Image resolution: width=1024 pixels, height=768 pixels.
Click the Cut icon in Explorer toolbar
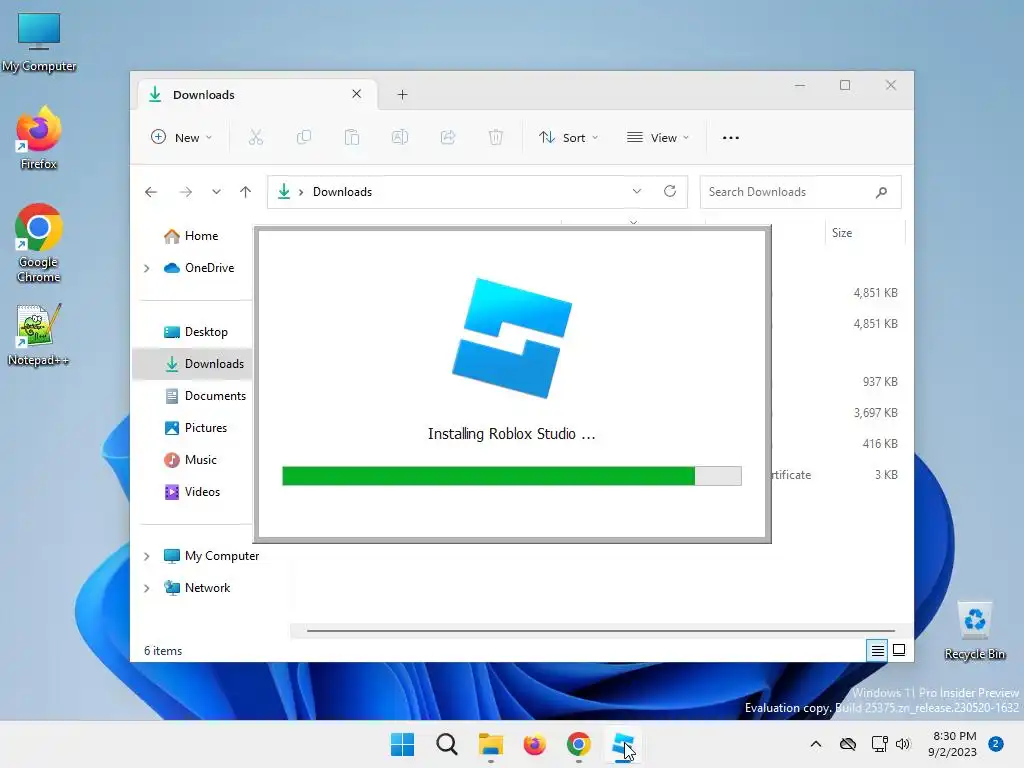point(255,137)
